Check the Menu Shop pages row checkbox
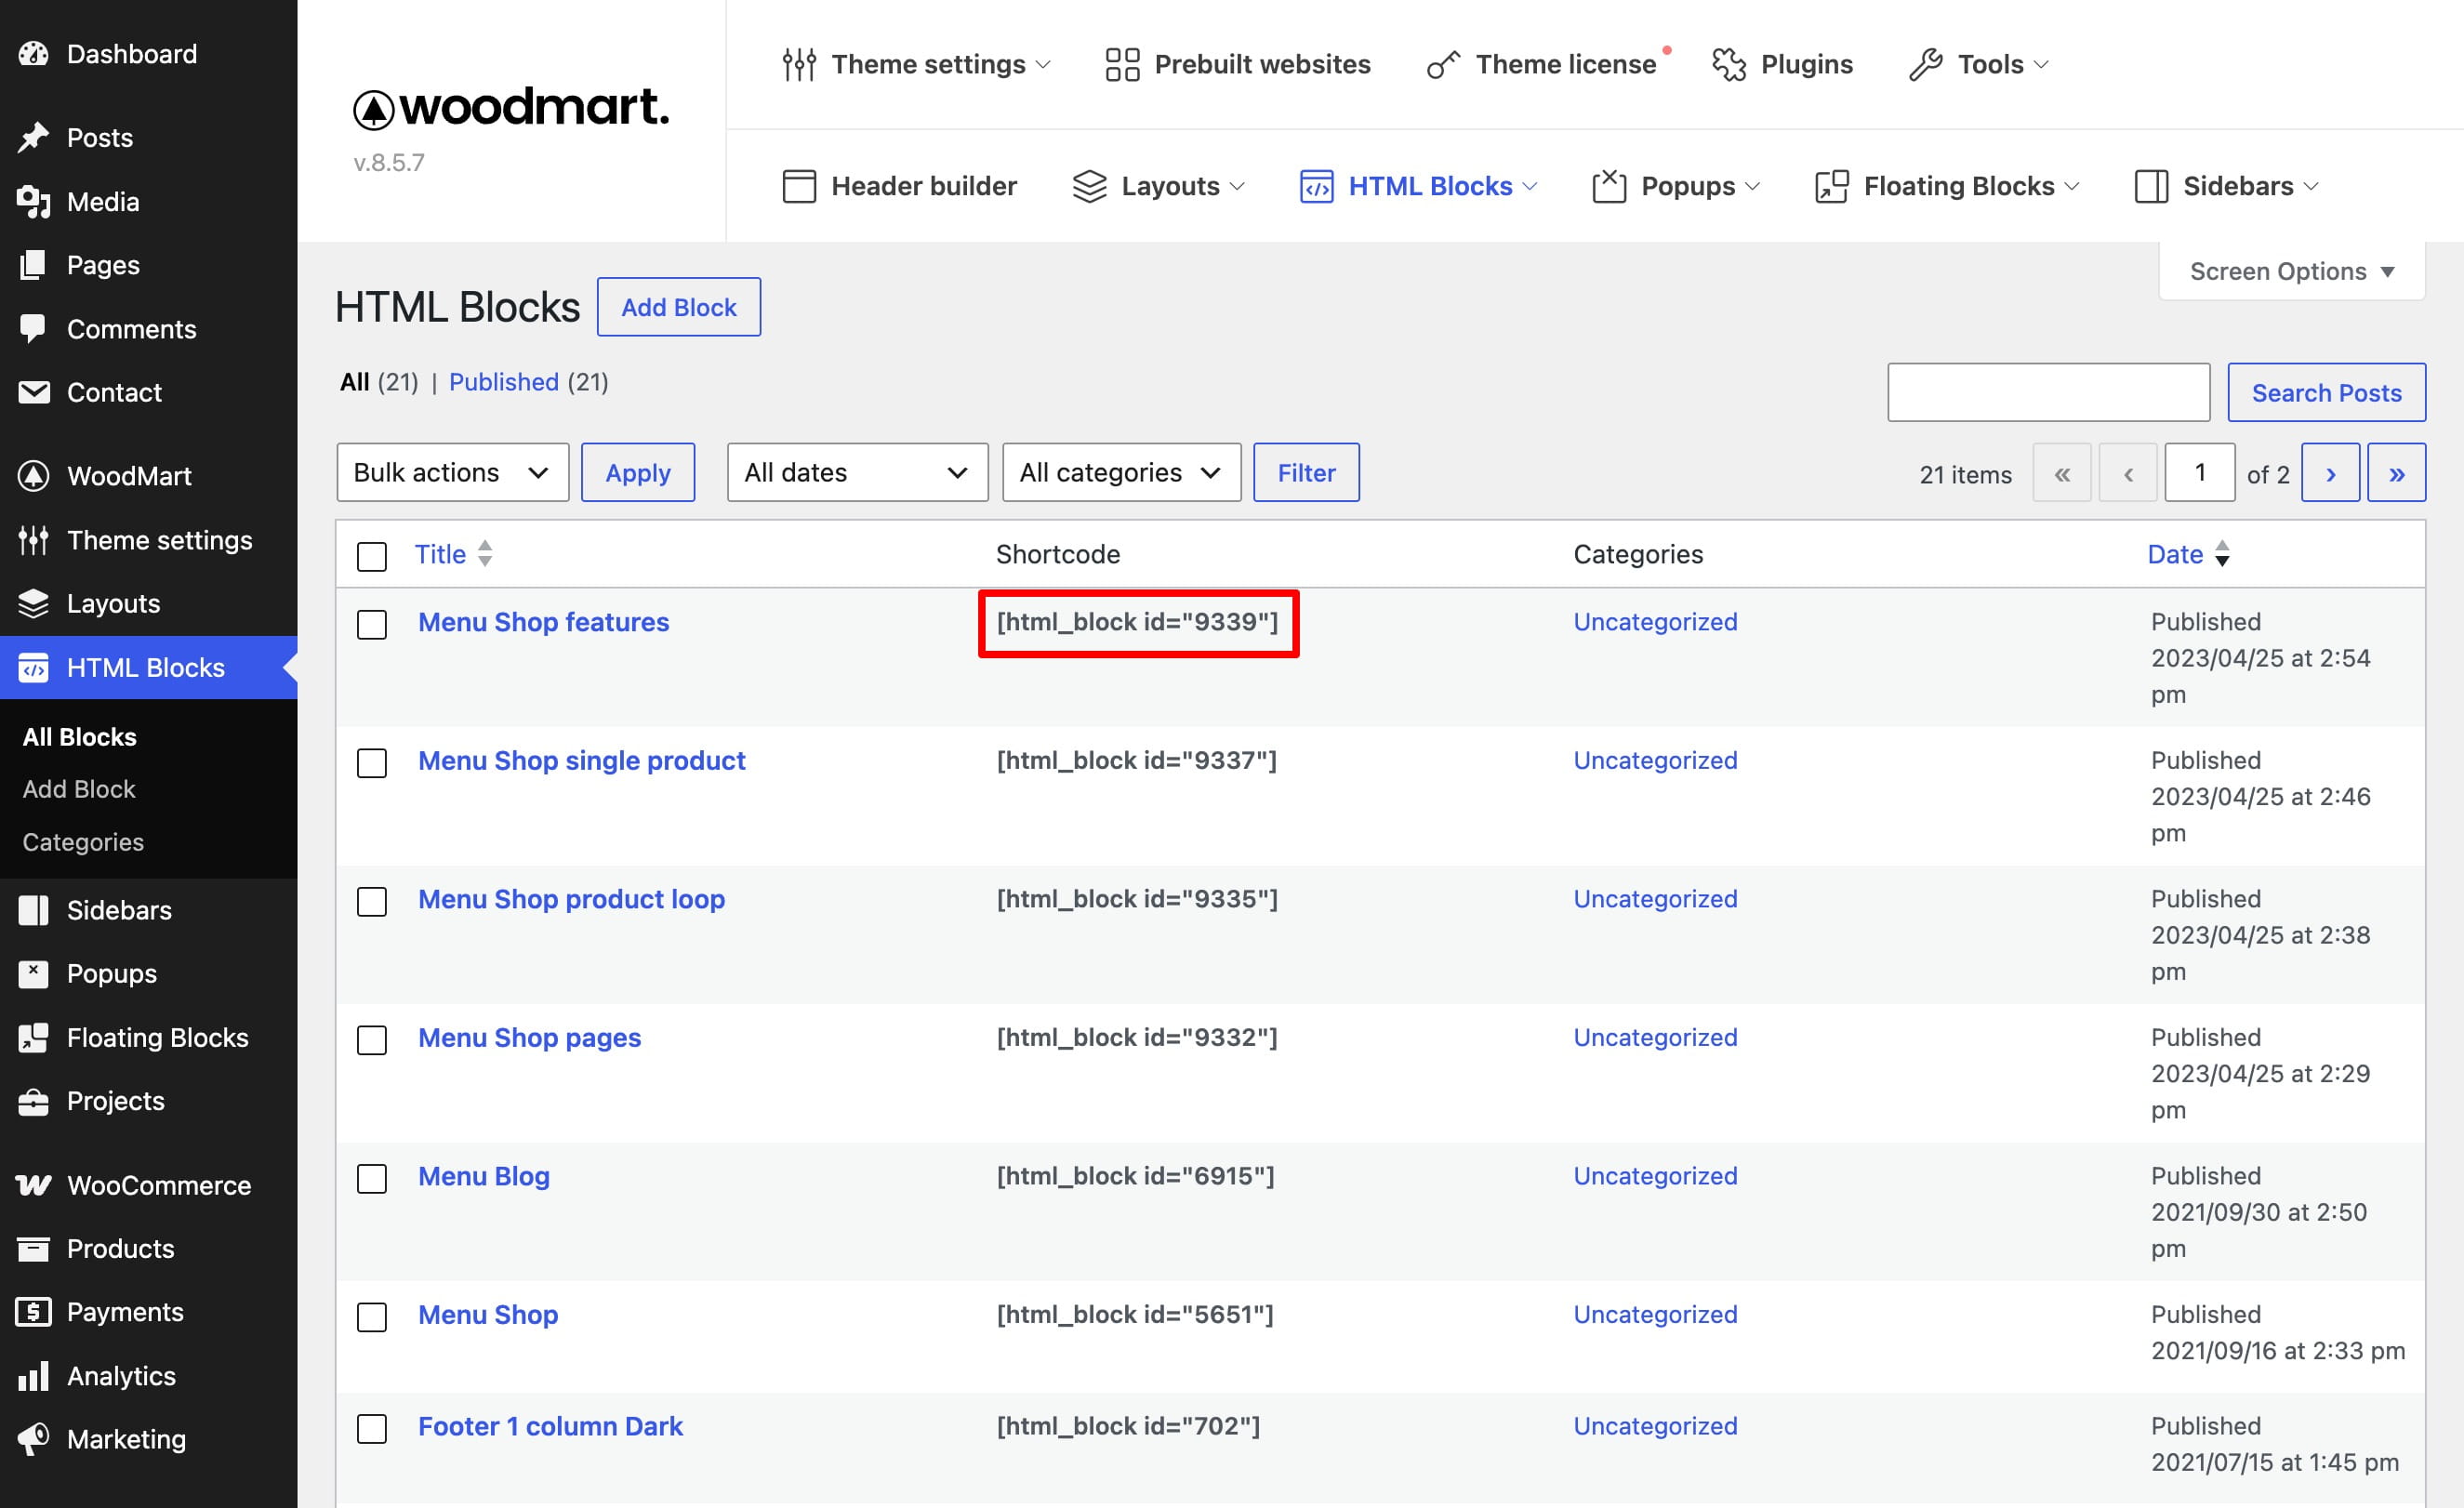Viewport: 2464px width, 1508px height. [x=372, y=1040]
